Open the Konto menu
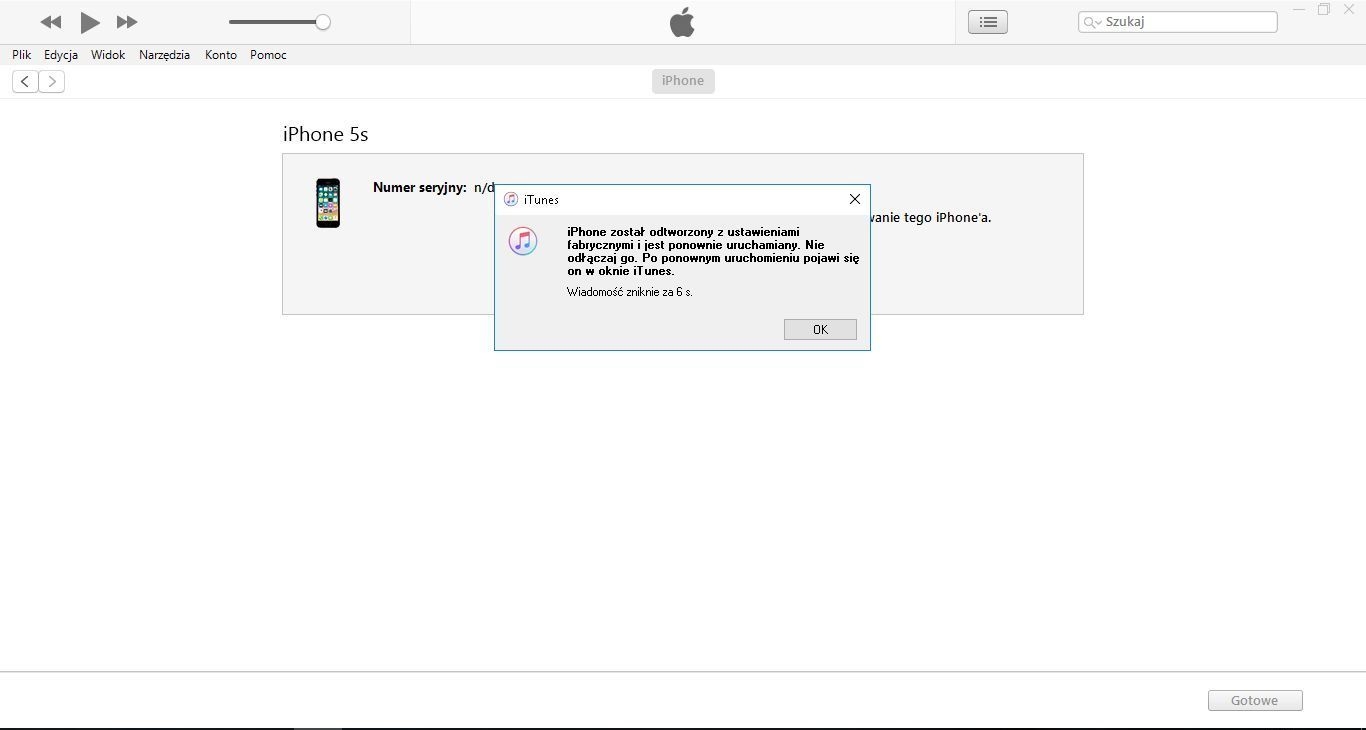 [221, 55]
